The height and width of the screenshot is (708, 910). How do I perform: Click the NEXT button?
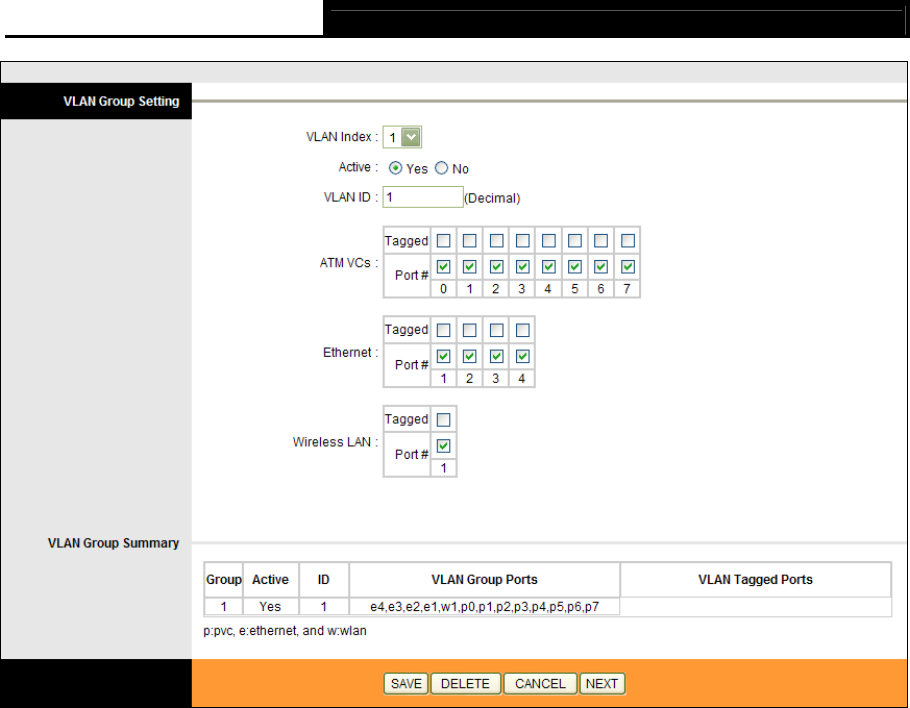click(x=602, y=684)
